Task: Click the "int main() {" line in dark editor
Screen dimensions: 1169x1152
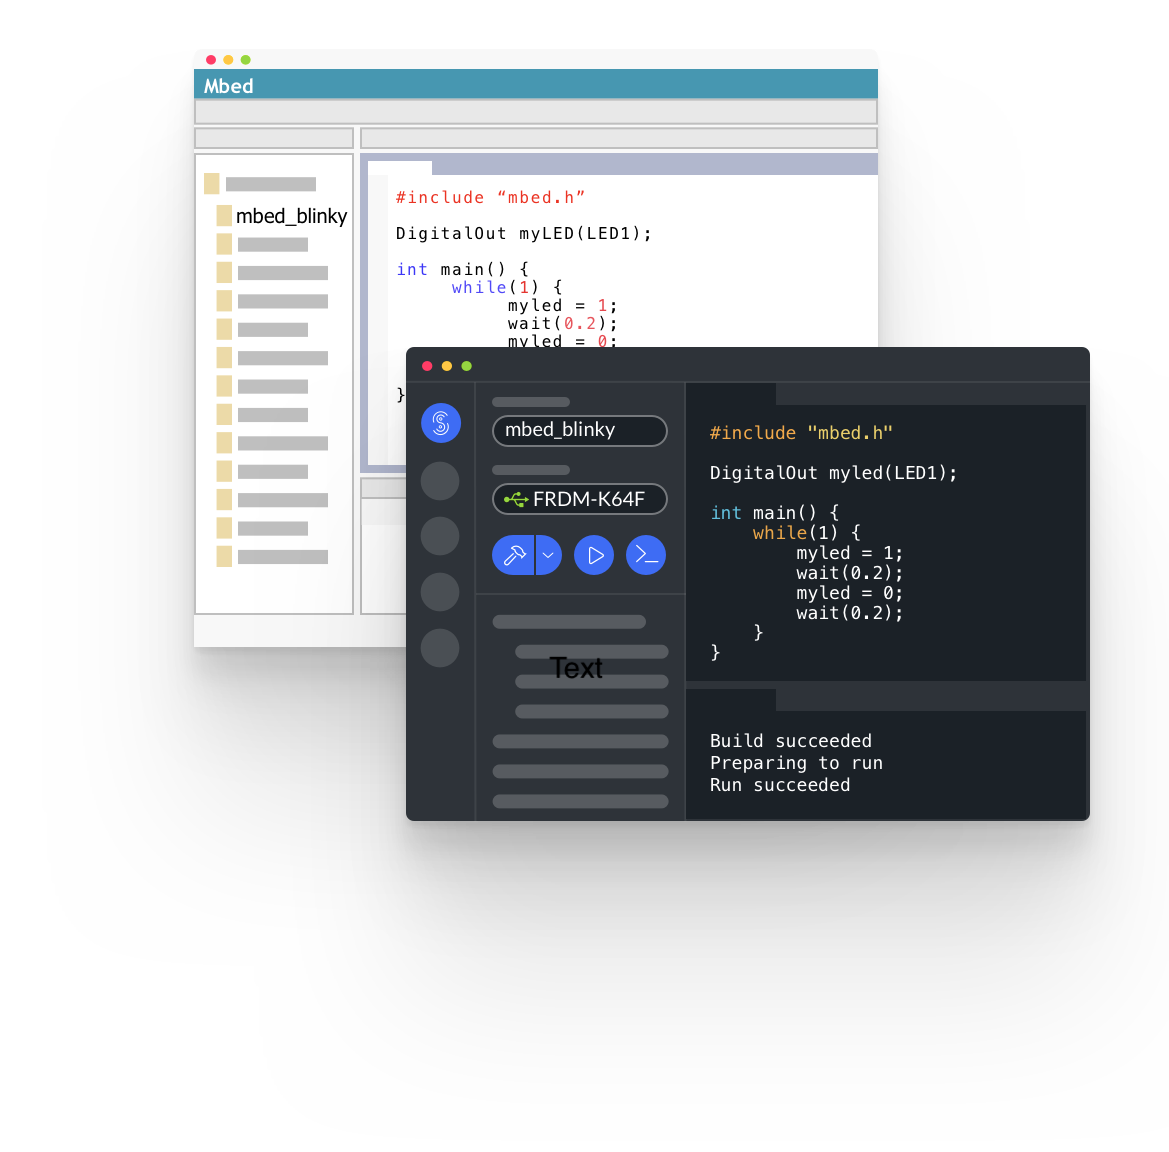Action: 774,513
